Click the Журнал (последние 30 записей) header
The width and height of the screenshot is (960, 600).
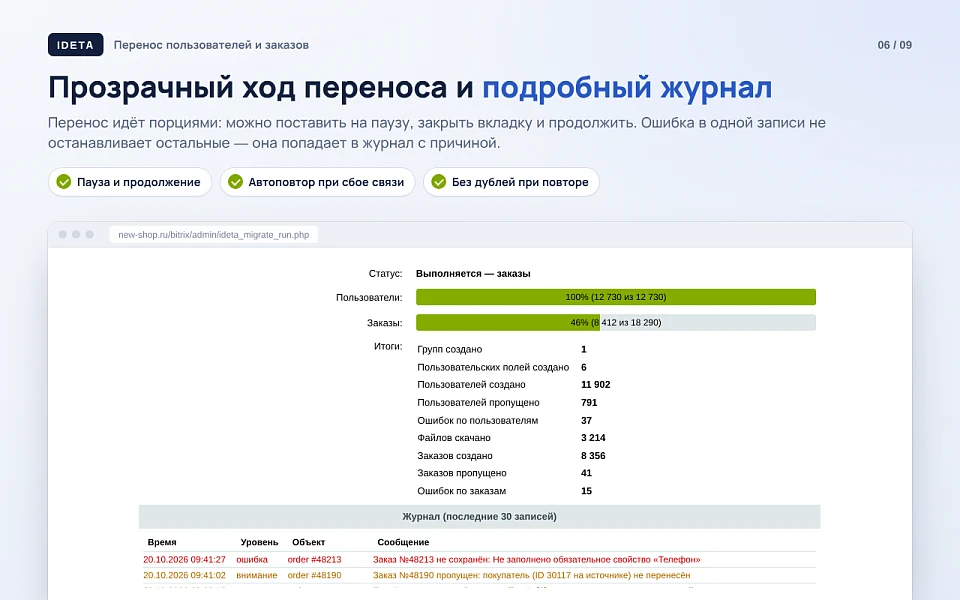(479, 517)
